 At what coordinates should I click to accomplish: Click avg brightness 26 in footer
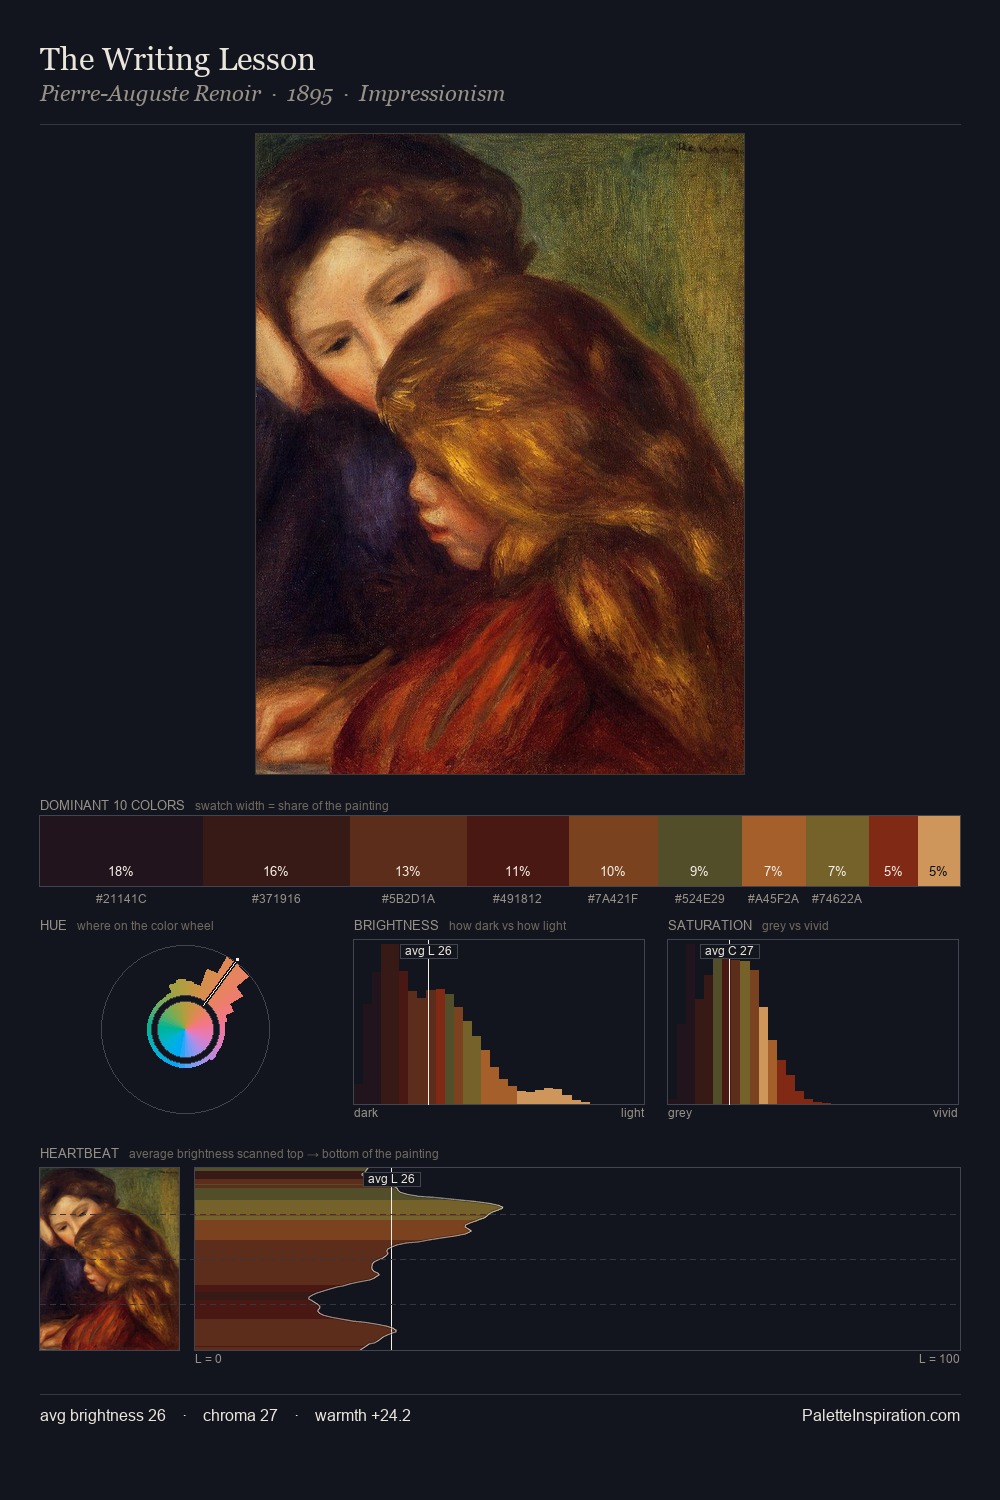pos(103,1416)
